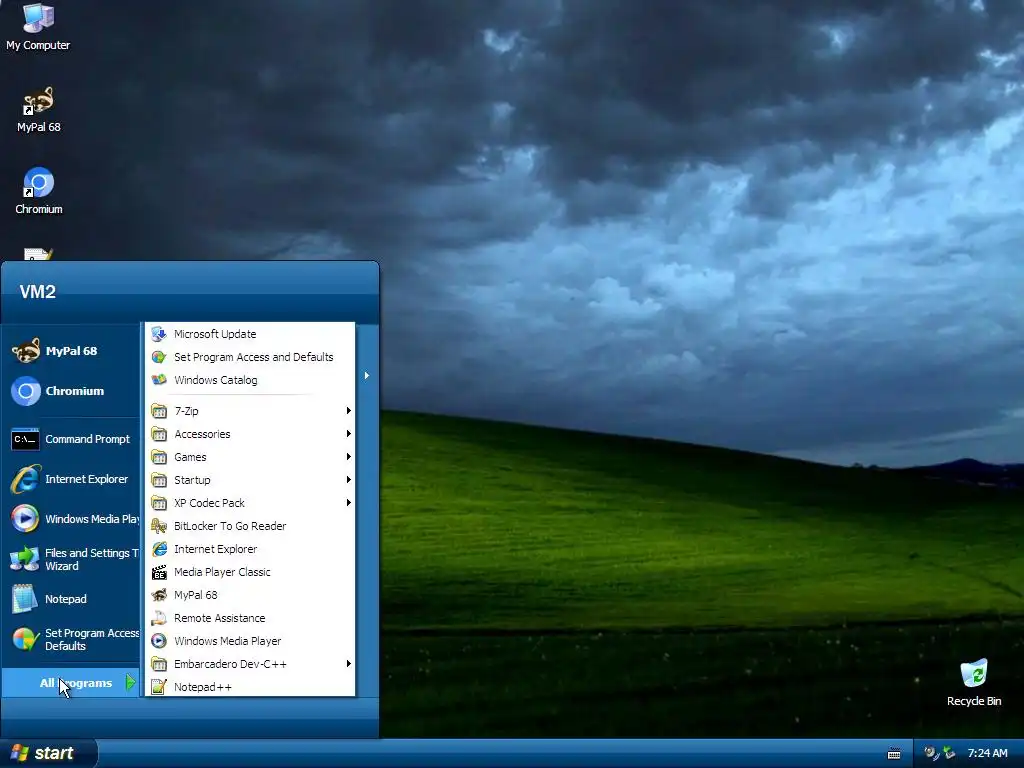Launch Notepad++ from All Programs
Image resolution: width=1024 pixels, height=768 pixels.
point(250,687)
